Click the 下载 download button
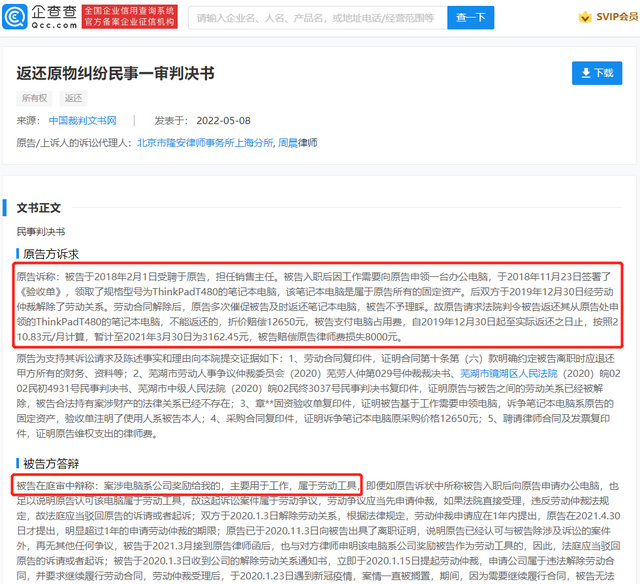640x584 pixels. pyautogui.click(x=596, y=73)
